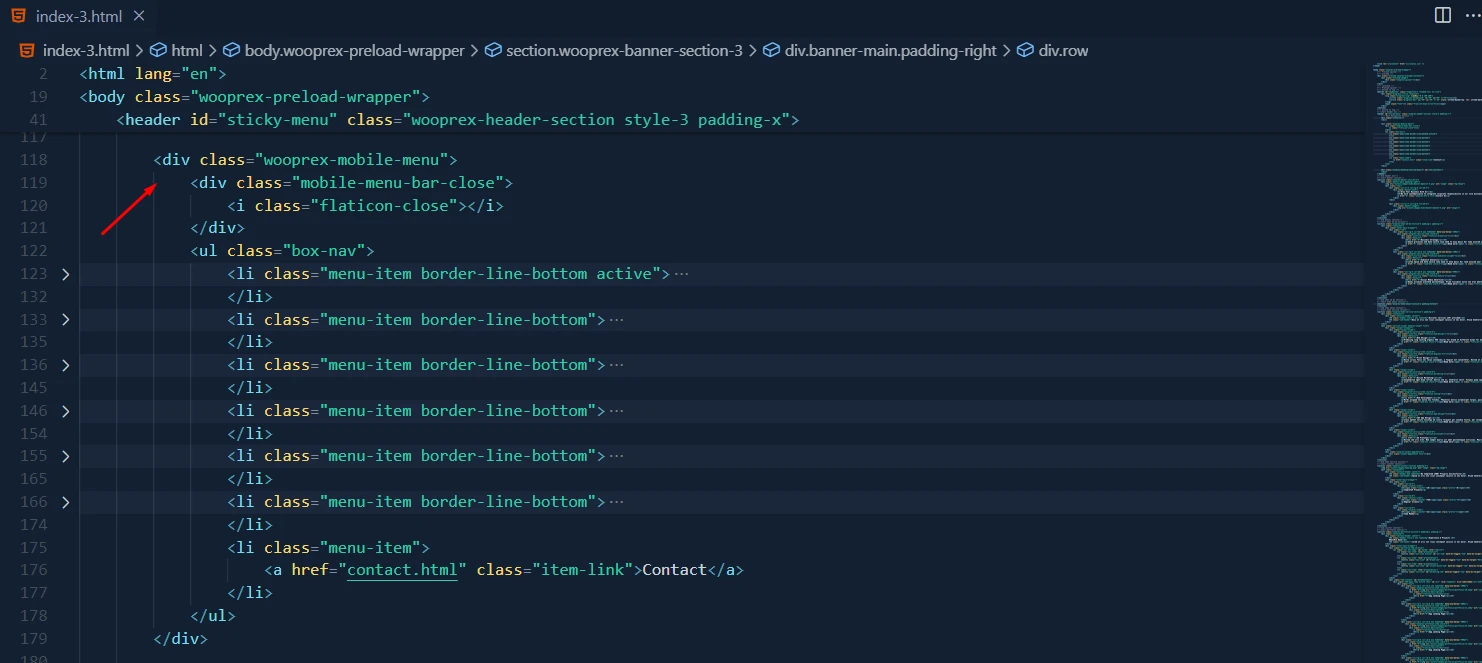Expand folded code at line 123

click(66, 274)
